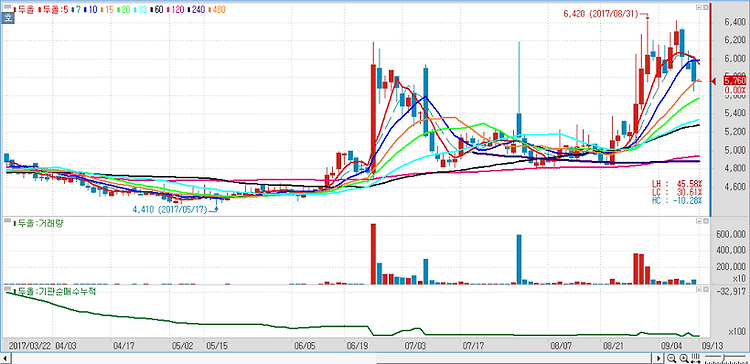
Task: Click the 4,600 price axis label
Action: (734, 187)
